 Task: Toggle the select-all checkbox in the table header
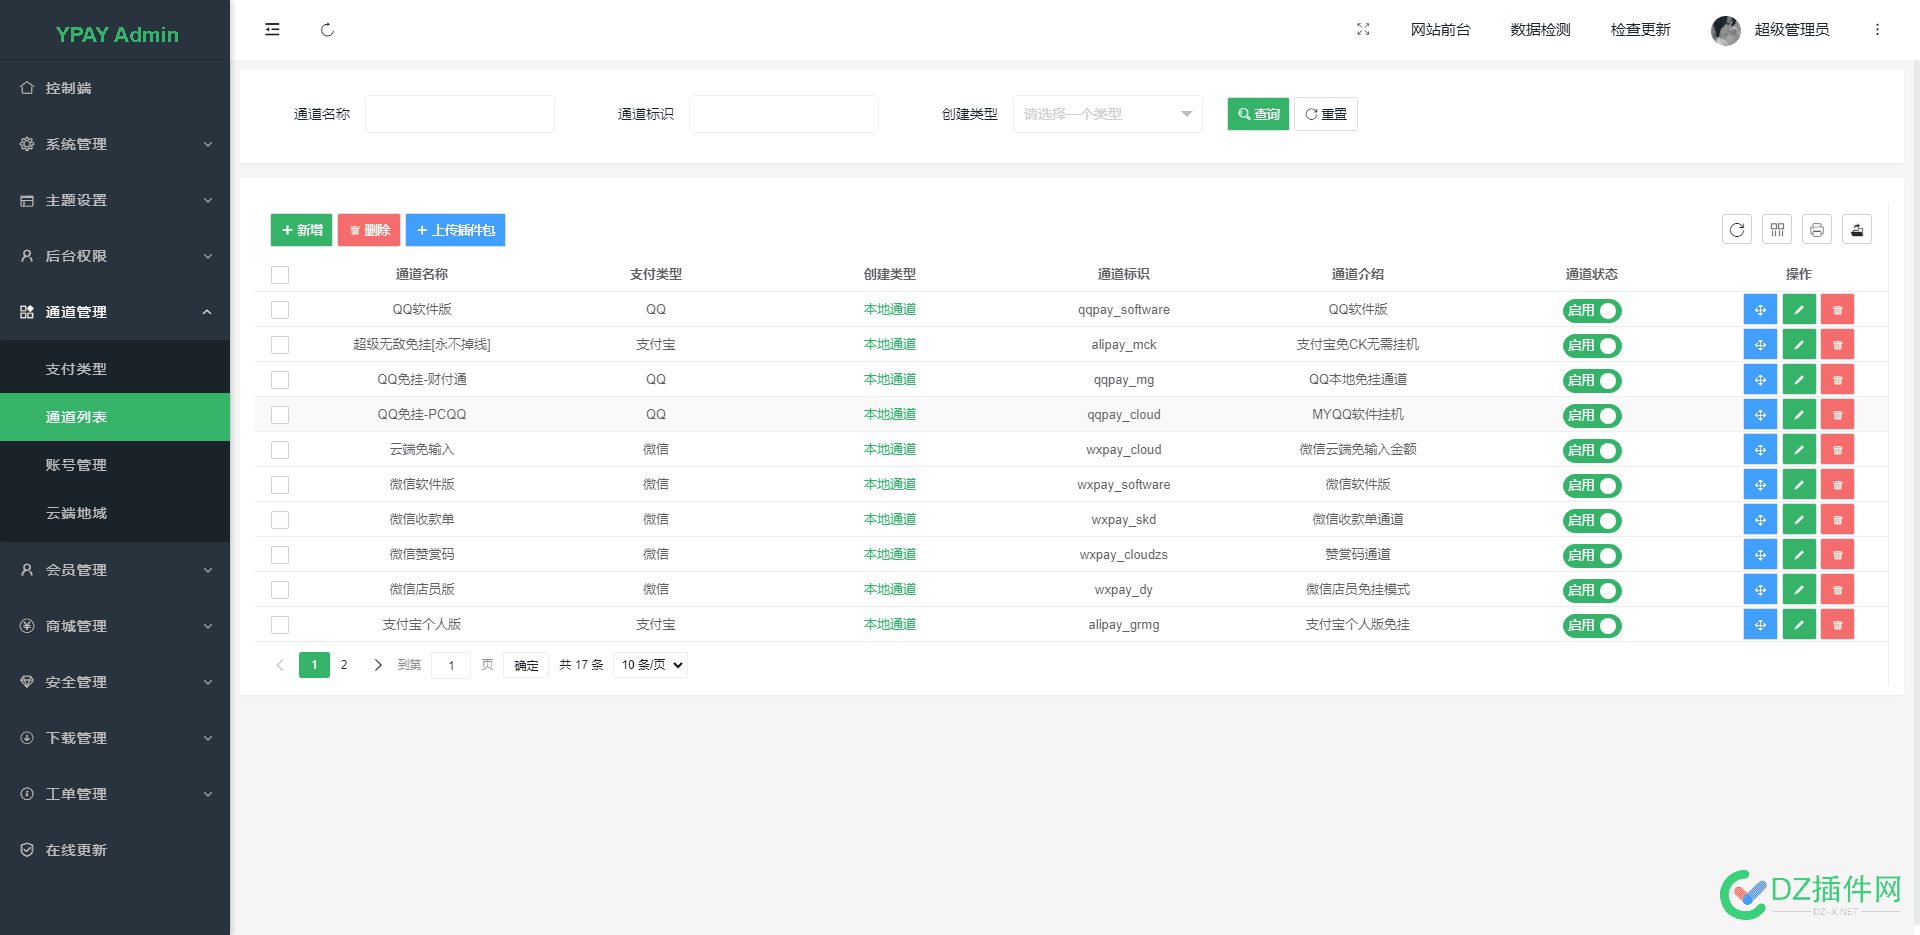280,275
